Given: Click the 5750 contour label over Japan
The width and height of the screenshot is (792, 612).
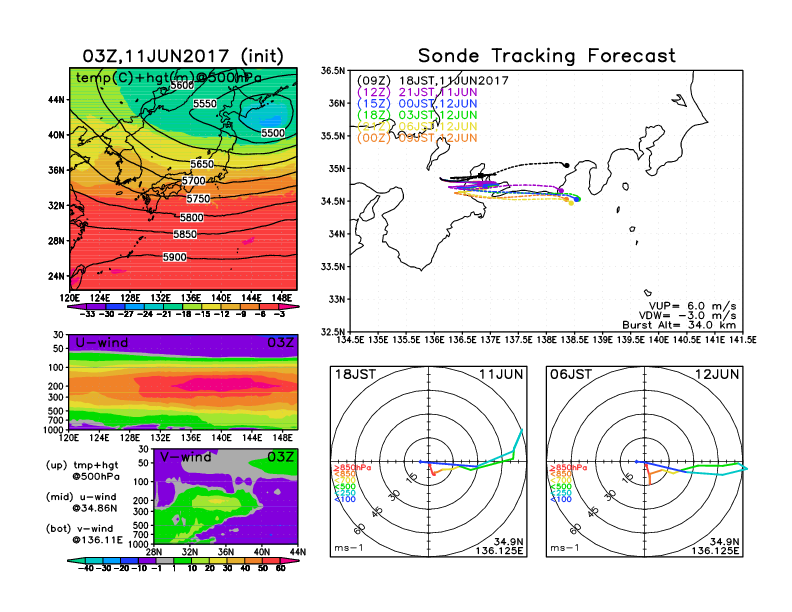Looking at the screenshot, I should tap(198, 199).
